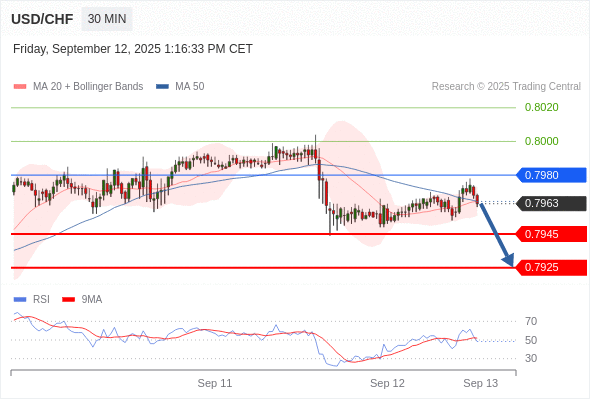The height and width of the screenshot is (400, 590).
Task: Click the 30 MIN timeframe badge
Action: pyautogui.click(x=107, y=19)
